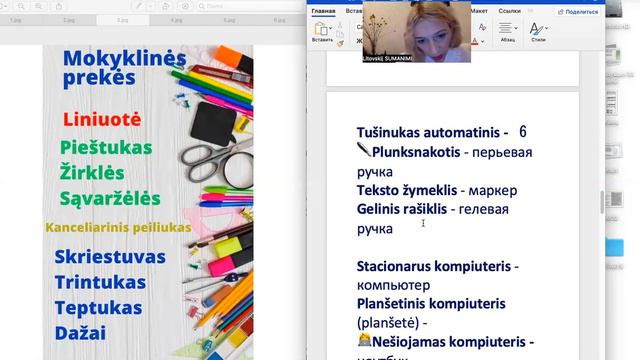640x360 pixels.
Task: Select the Markup pen tool in Preview
Action: 139,6
